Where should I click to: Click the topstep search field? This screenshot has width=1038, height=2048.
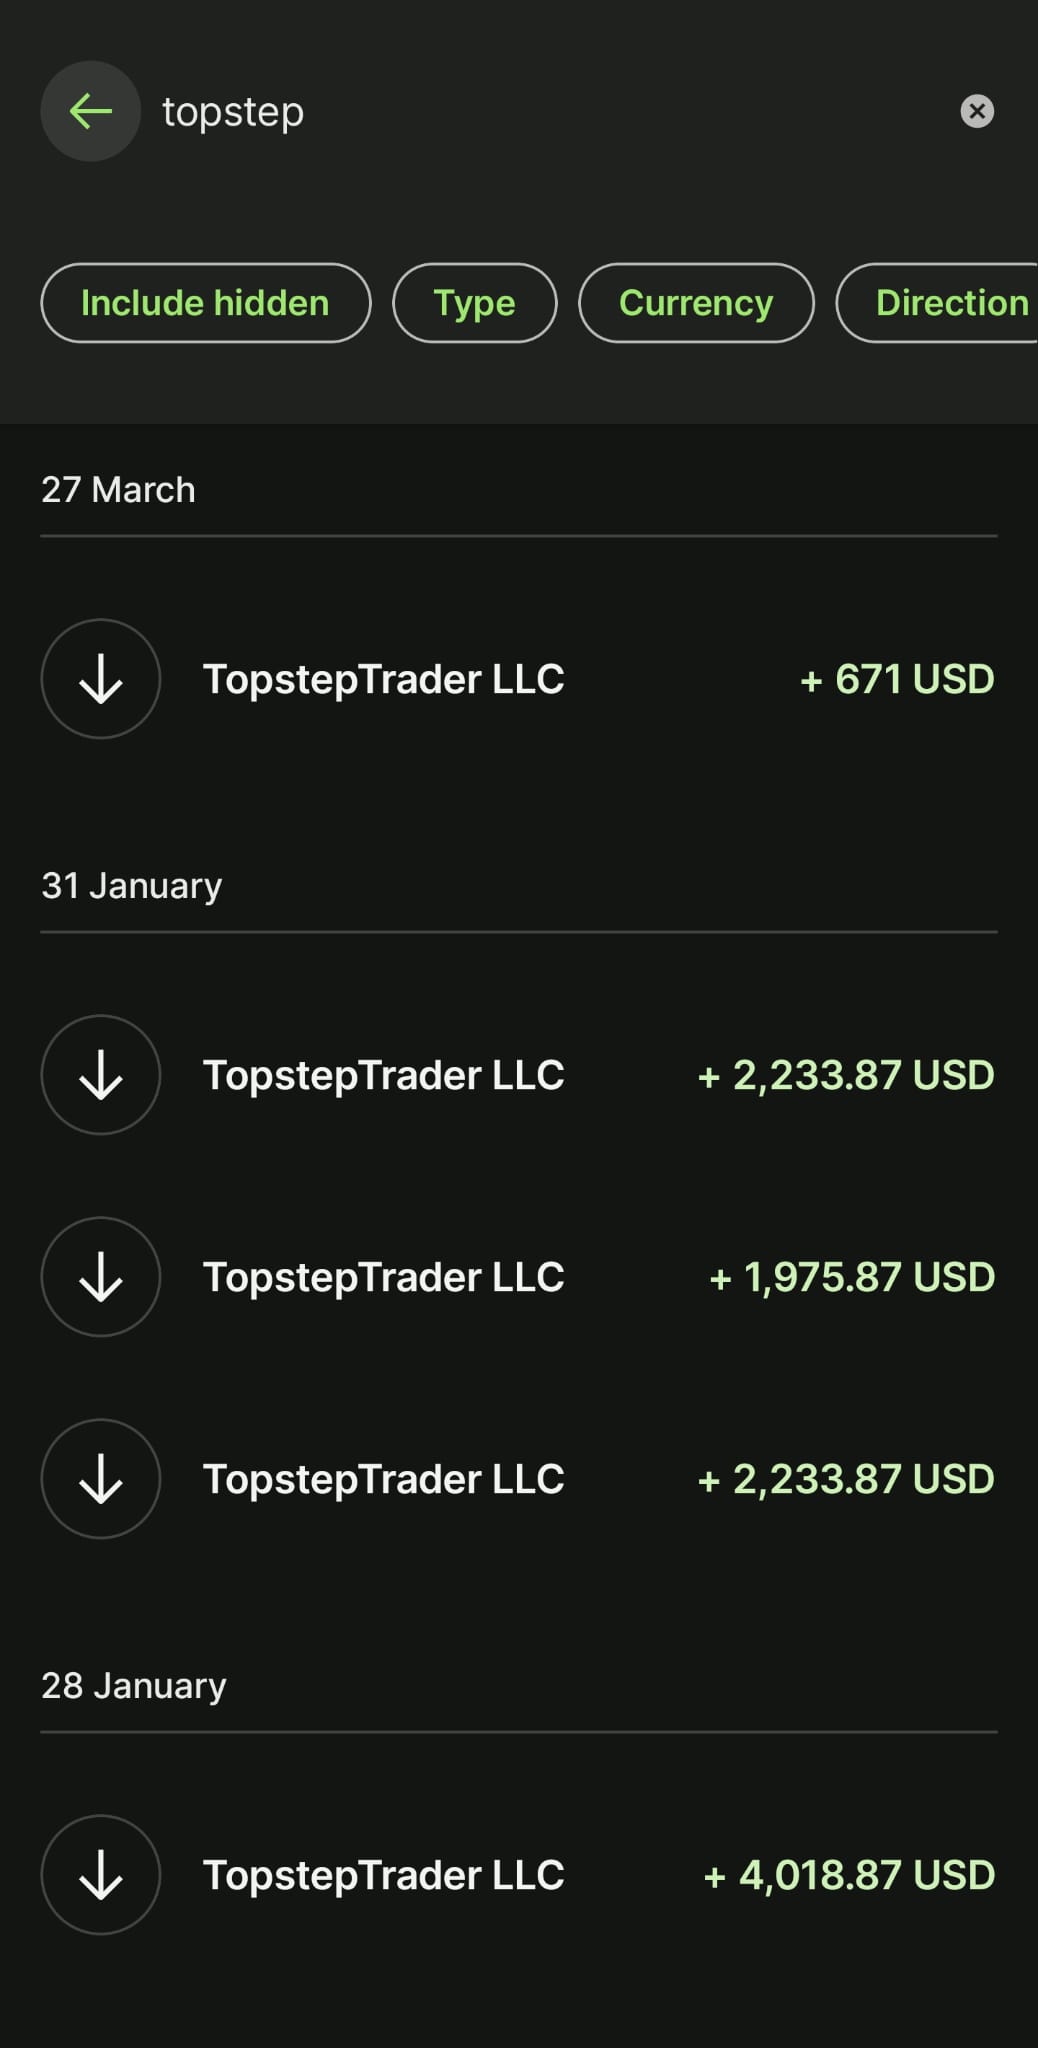click(x=540, y=111)
